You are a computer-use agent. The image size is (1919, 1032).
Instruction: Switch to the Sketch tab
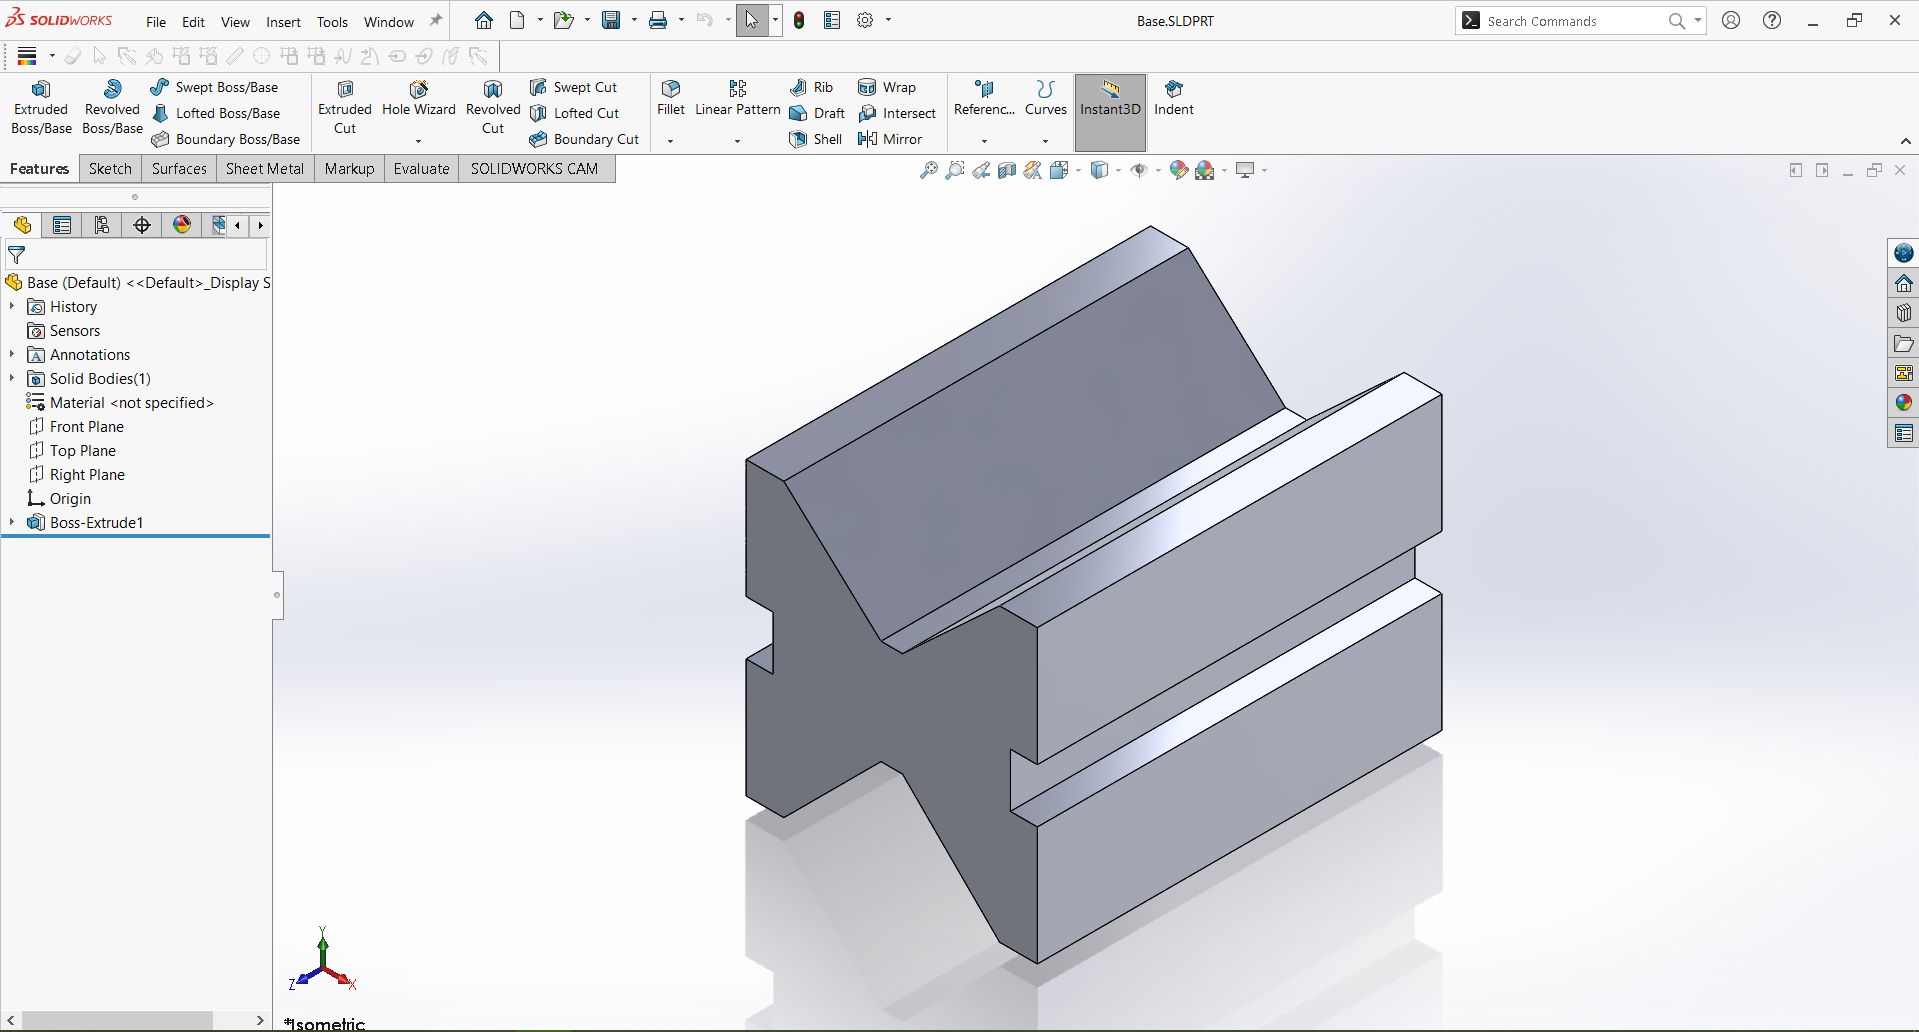click(110, 168)
